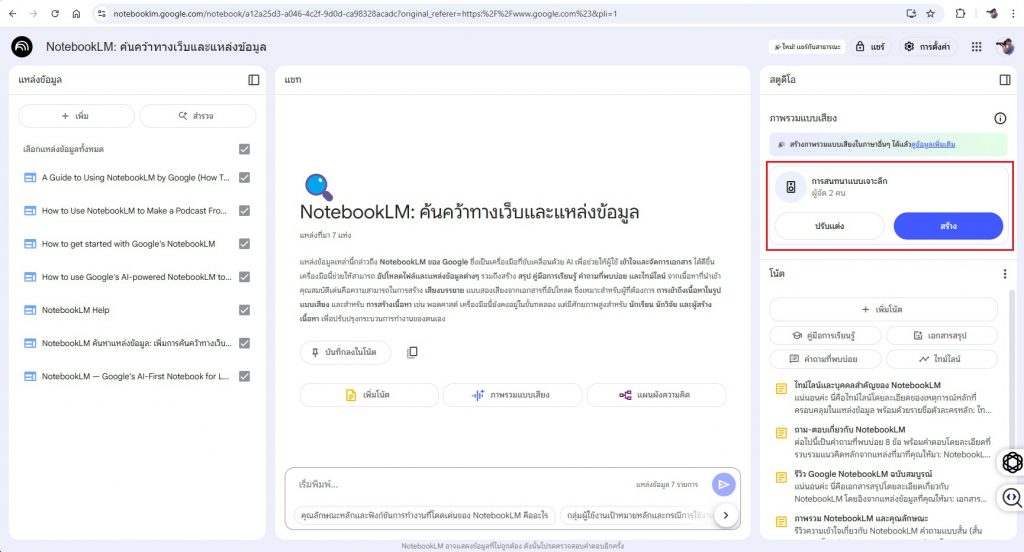Click chat input field เริ่มพิมพ์
Image resolution: width=1024 pixels, height=552 pixels.
click(464, 484)
